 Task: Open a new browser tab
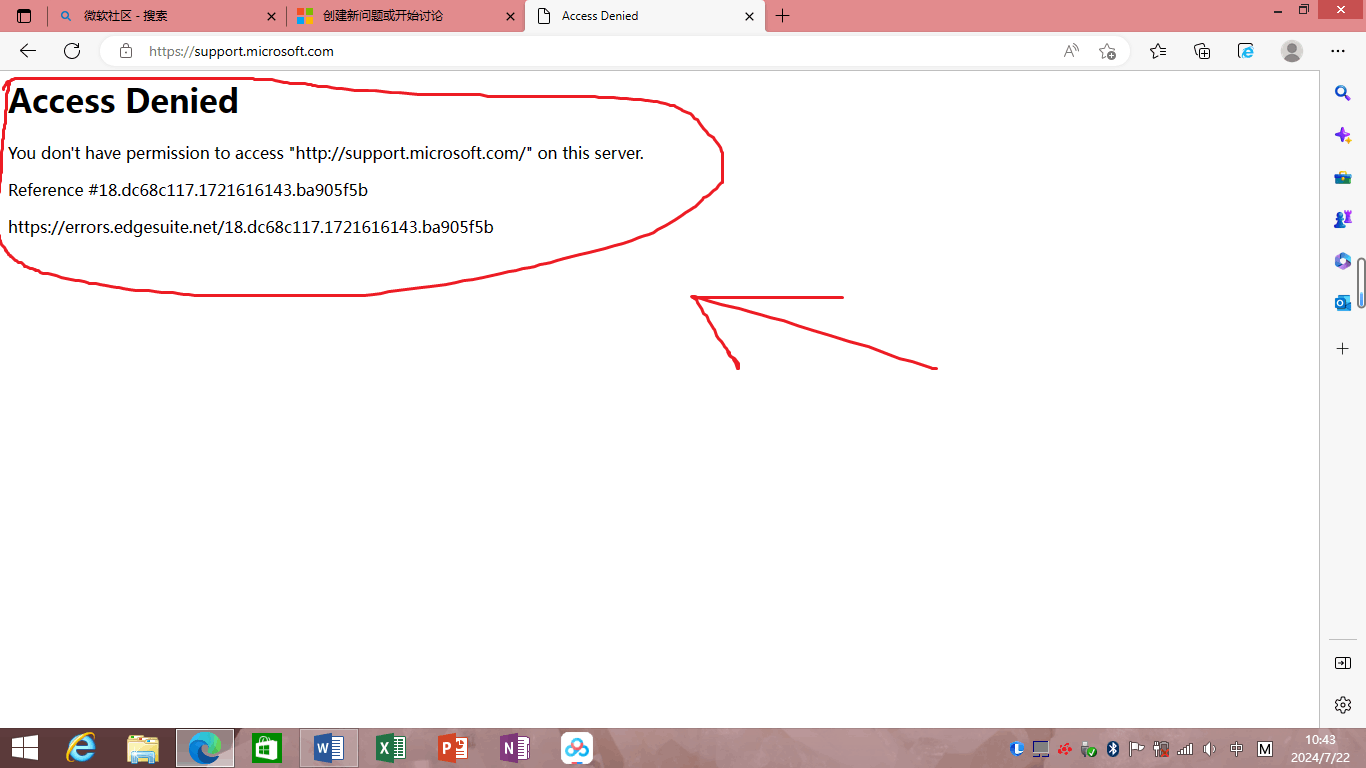coord(783,16)
